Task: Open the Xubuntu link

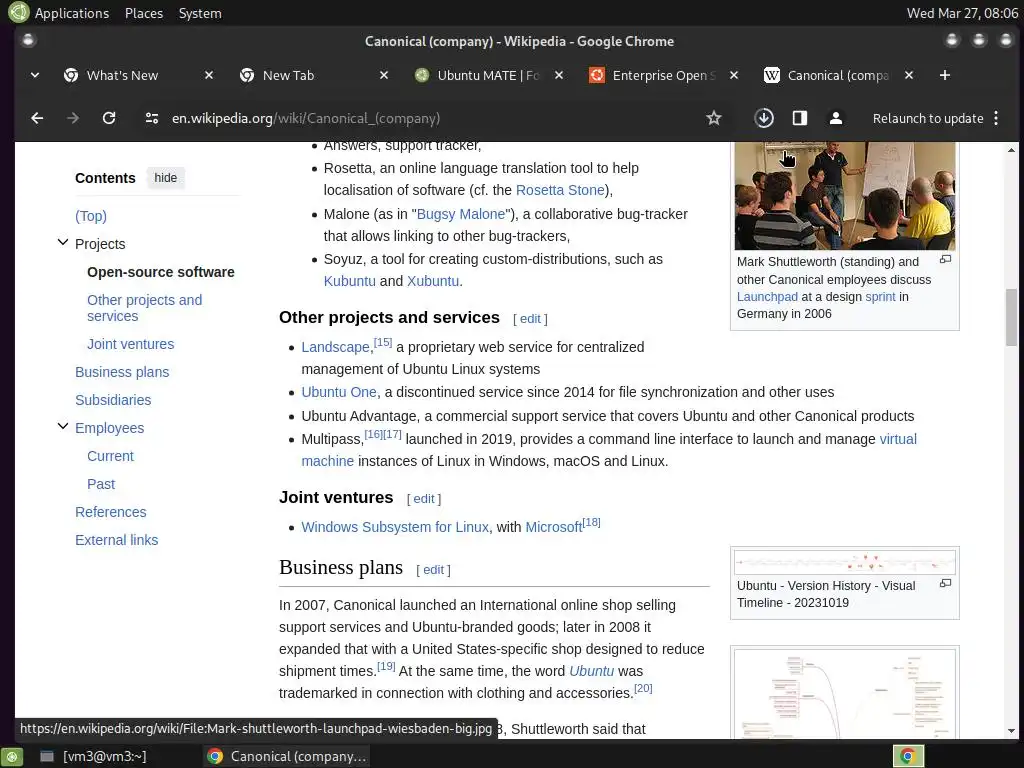Action: tap(433, 281)
